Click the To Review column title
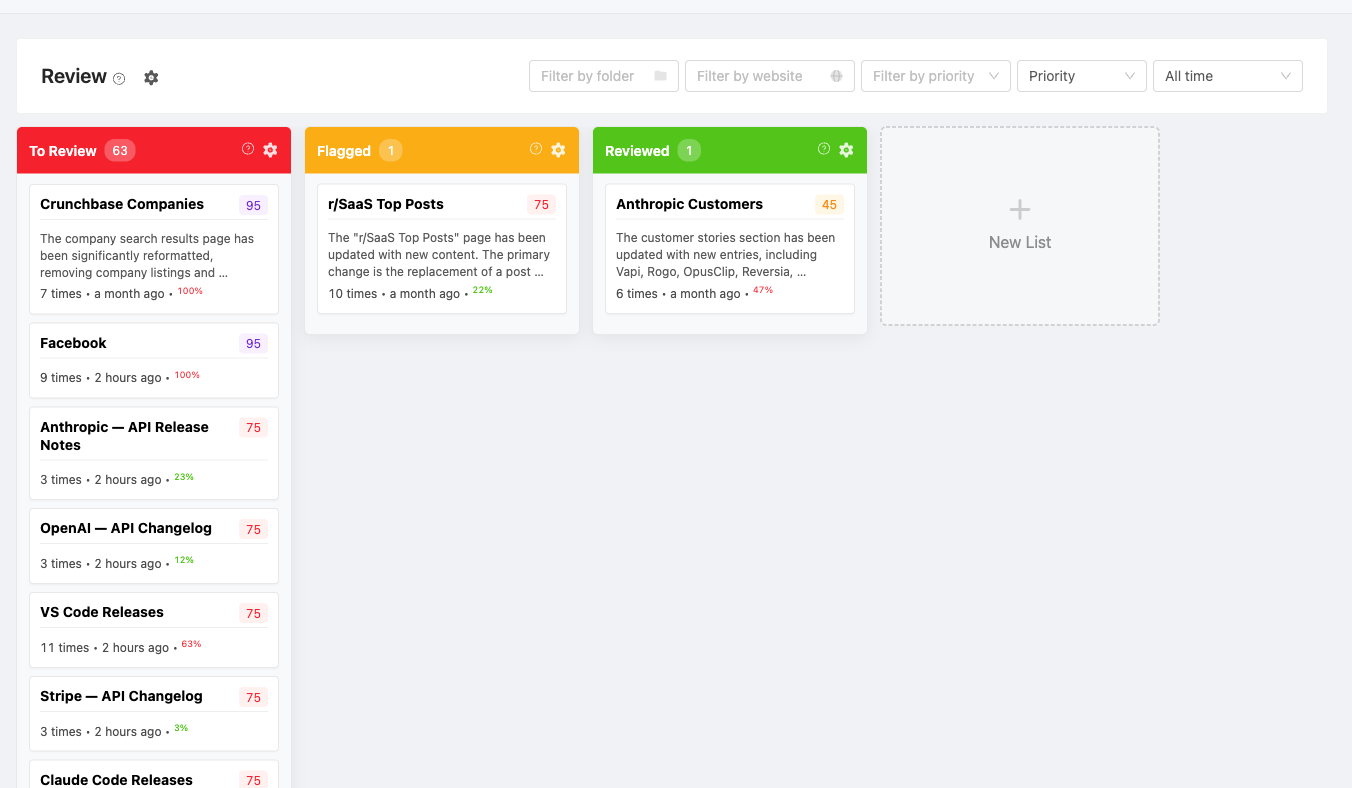This screenshot has height=788, width=1352. (63, 151)
